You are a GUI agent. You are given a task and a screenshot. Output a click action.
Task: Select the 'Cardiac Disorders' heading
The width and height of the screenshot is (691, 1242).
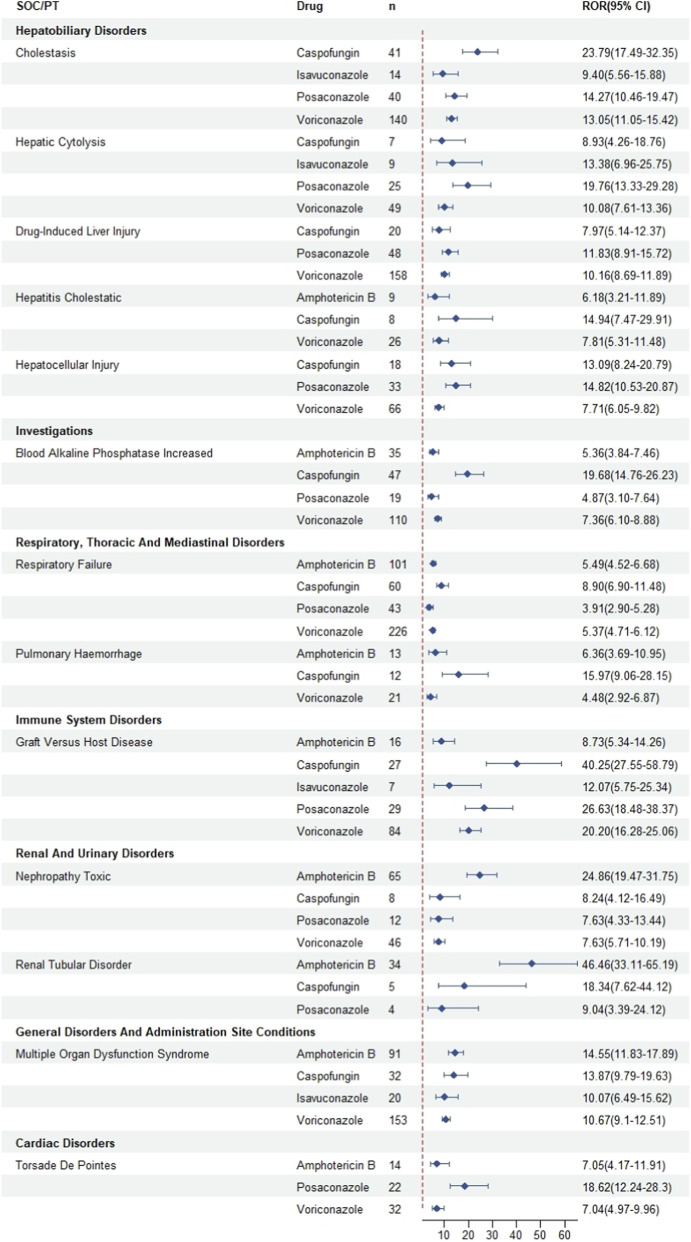pos(64,1142)
